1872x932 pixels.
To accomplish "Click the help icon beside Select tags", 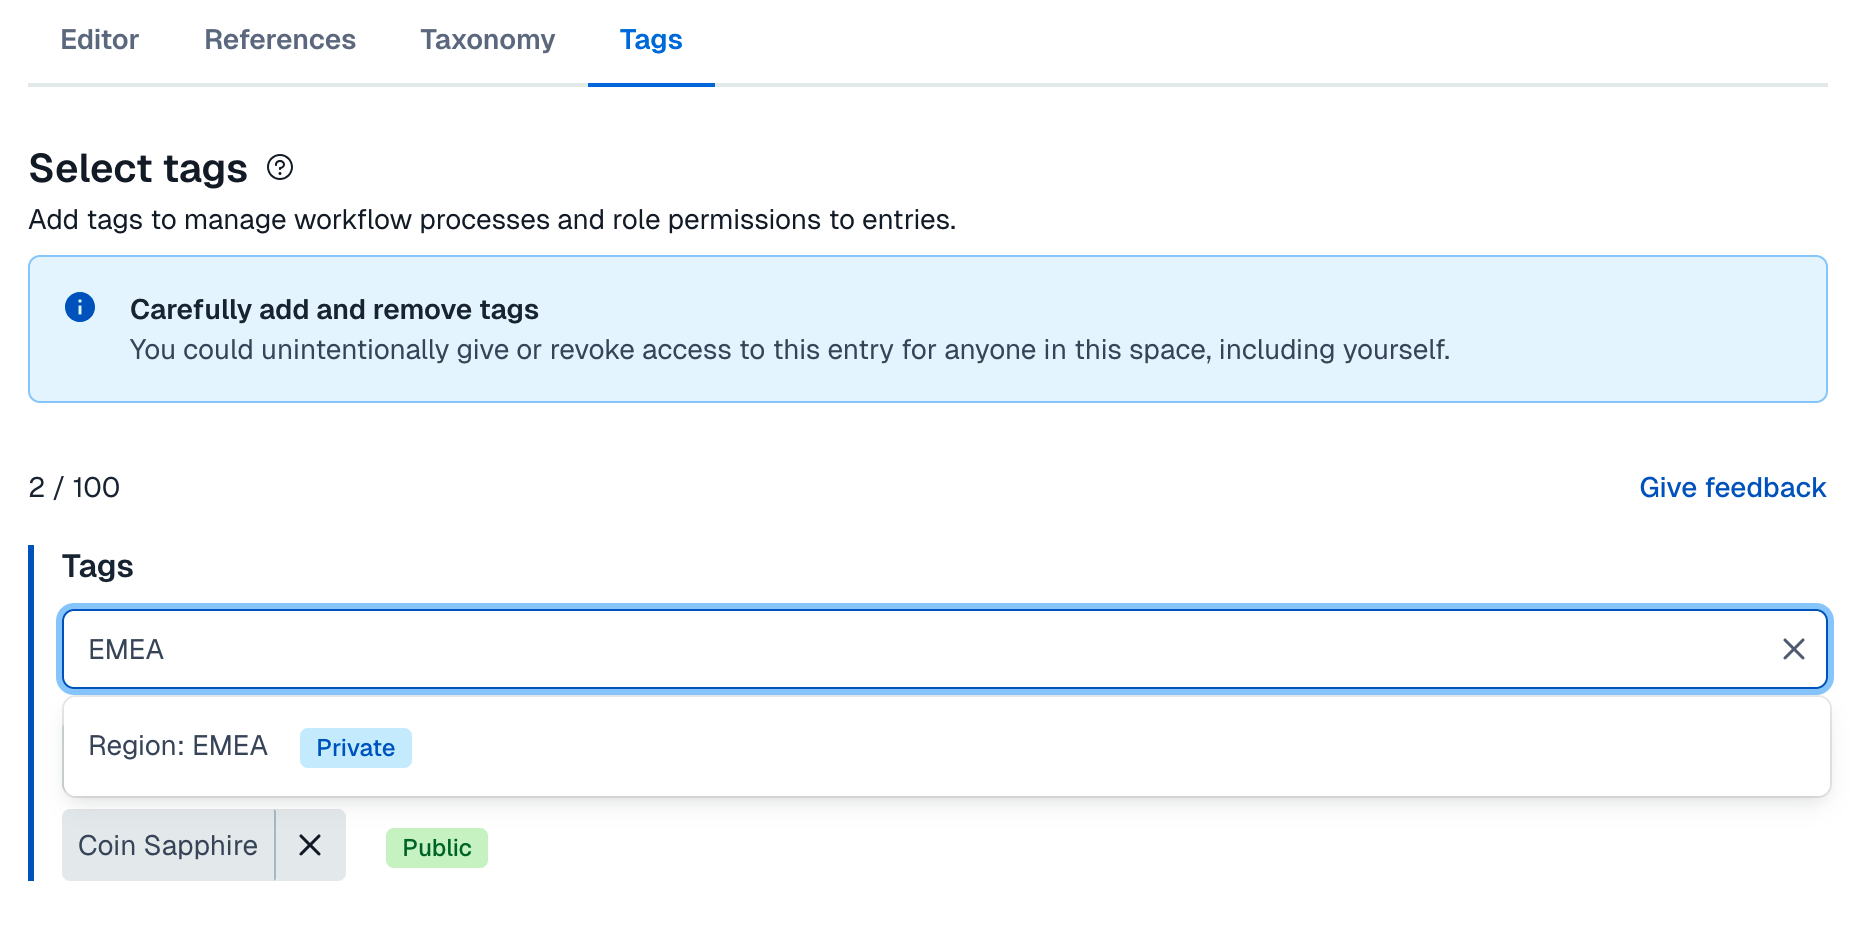I will point(280,168).
